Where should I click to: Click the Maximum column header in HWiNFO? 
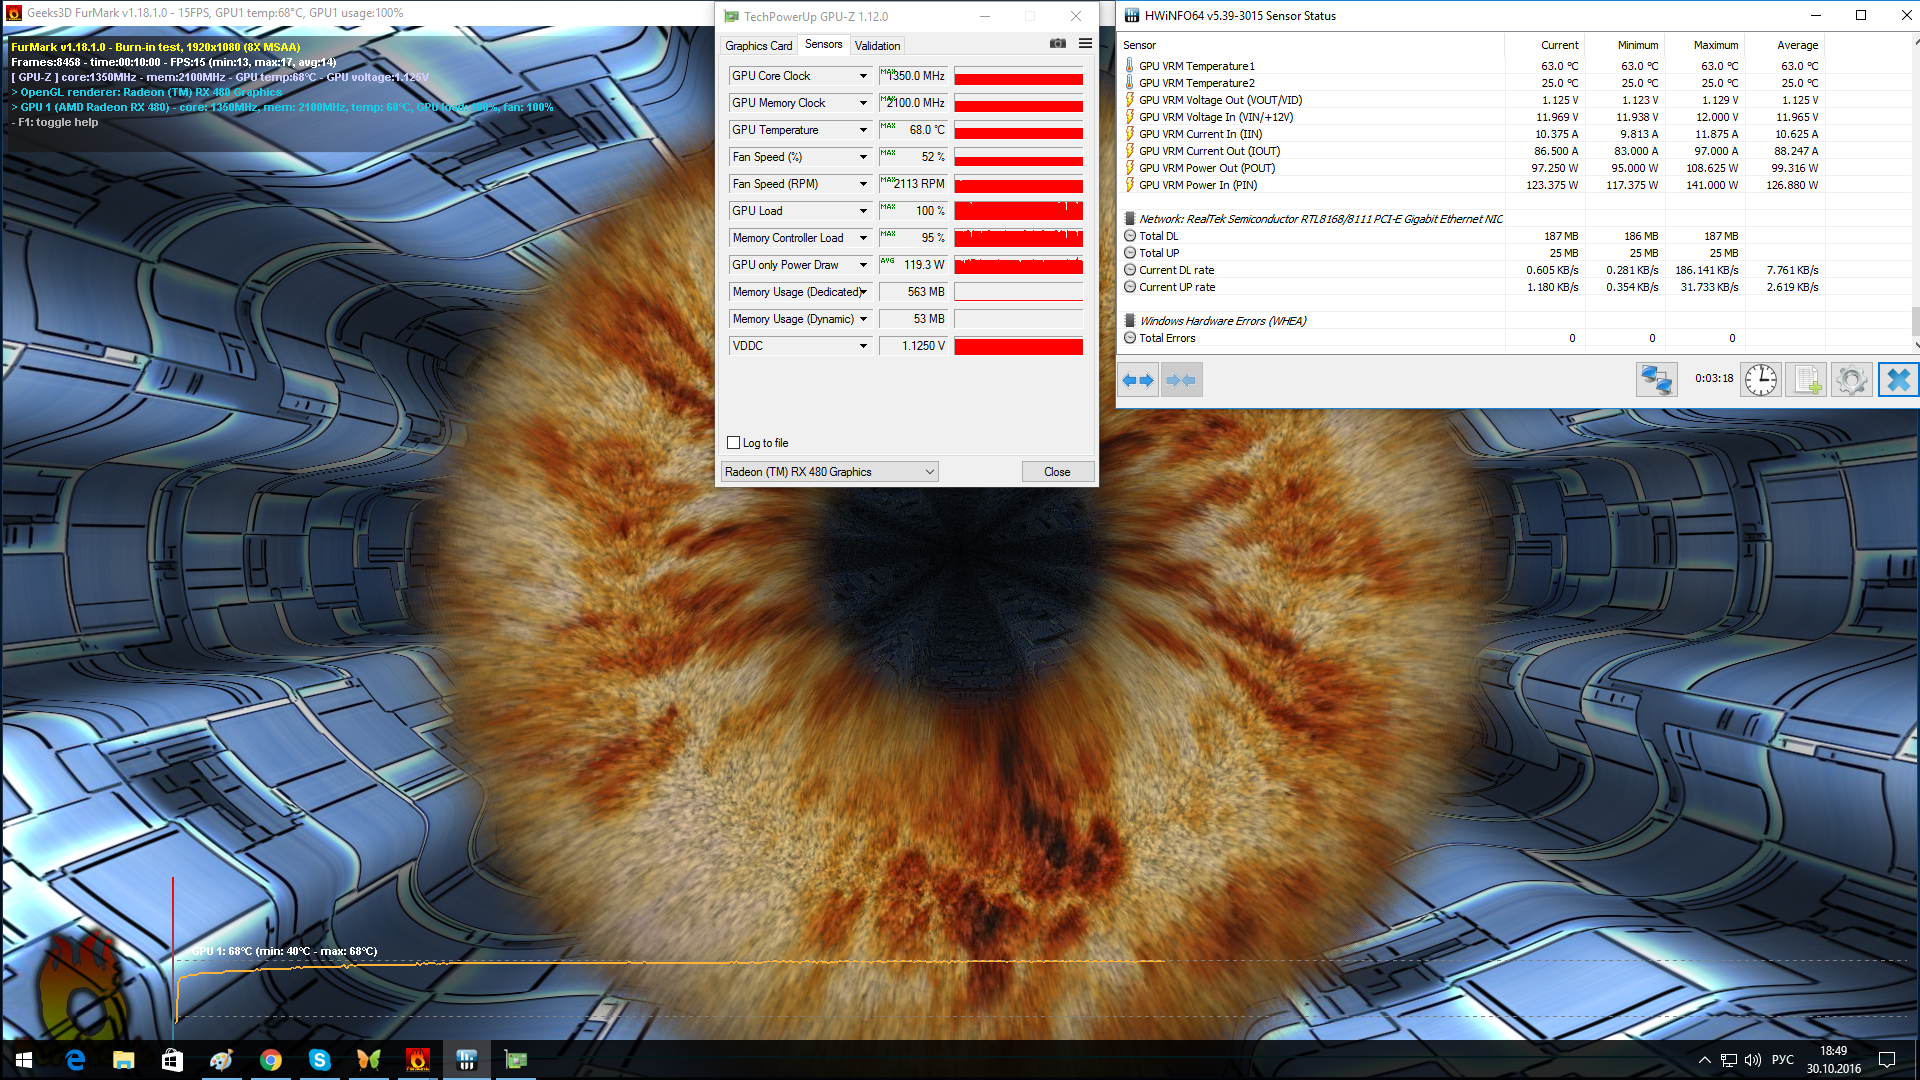[1715, 45]
